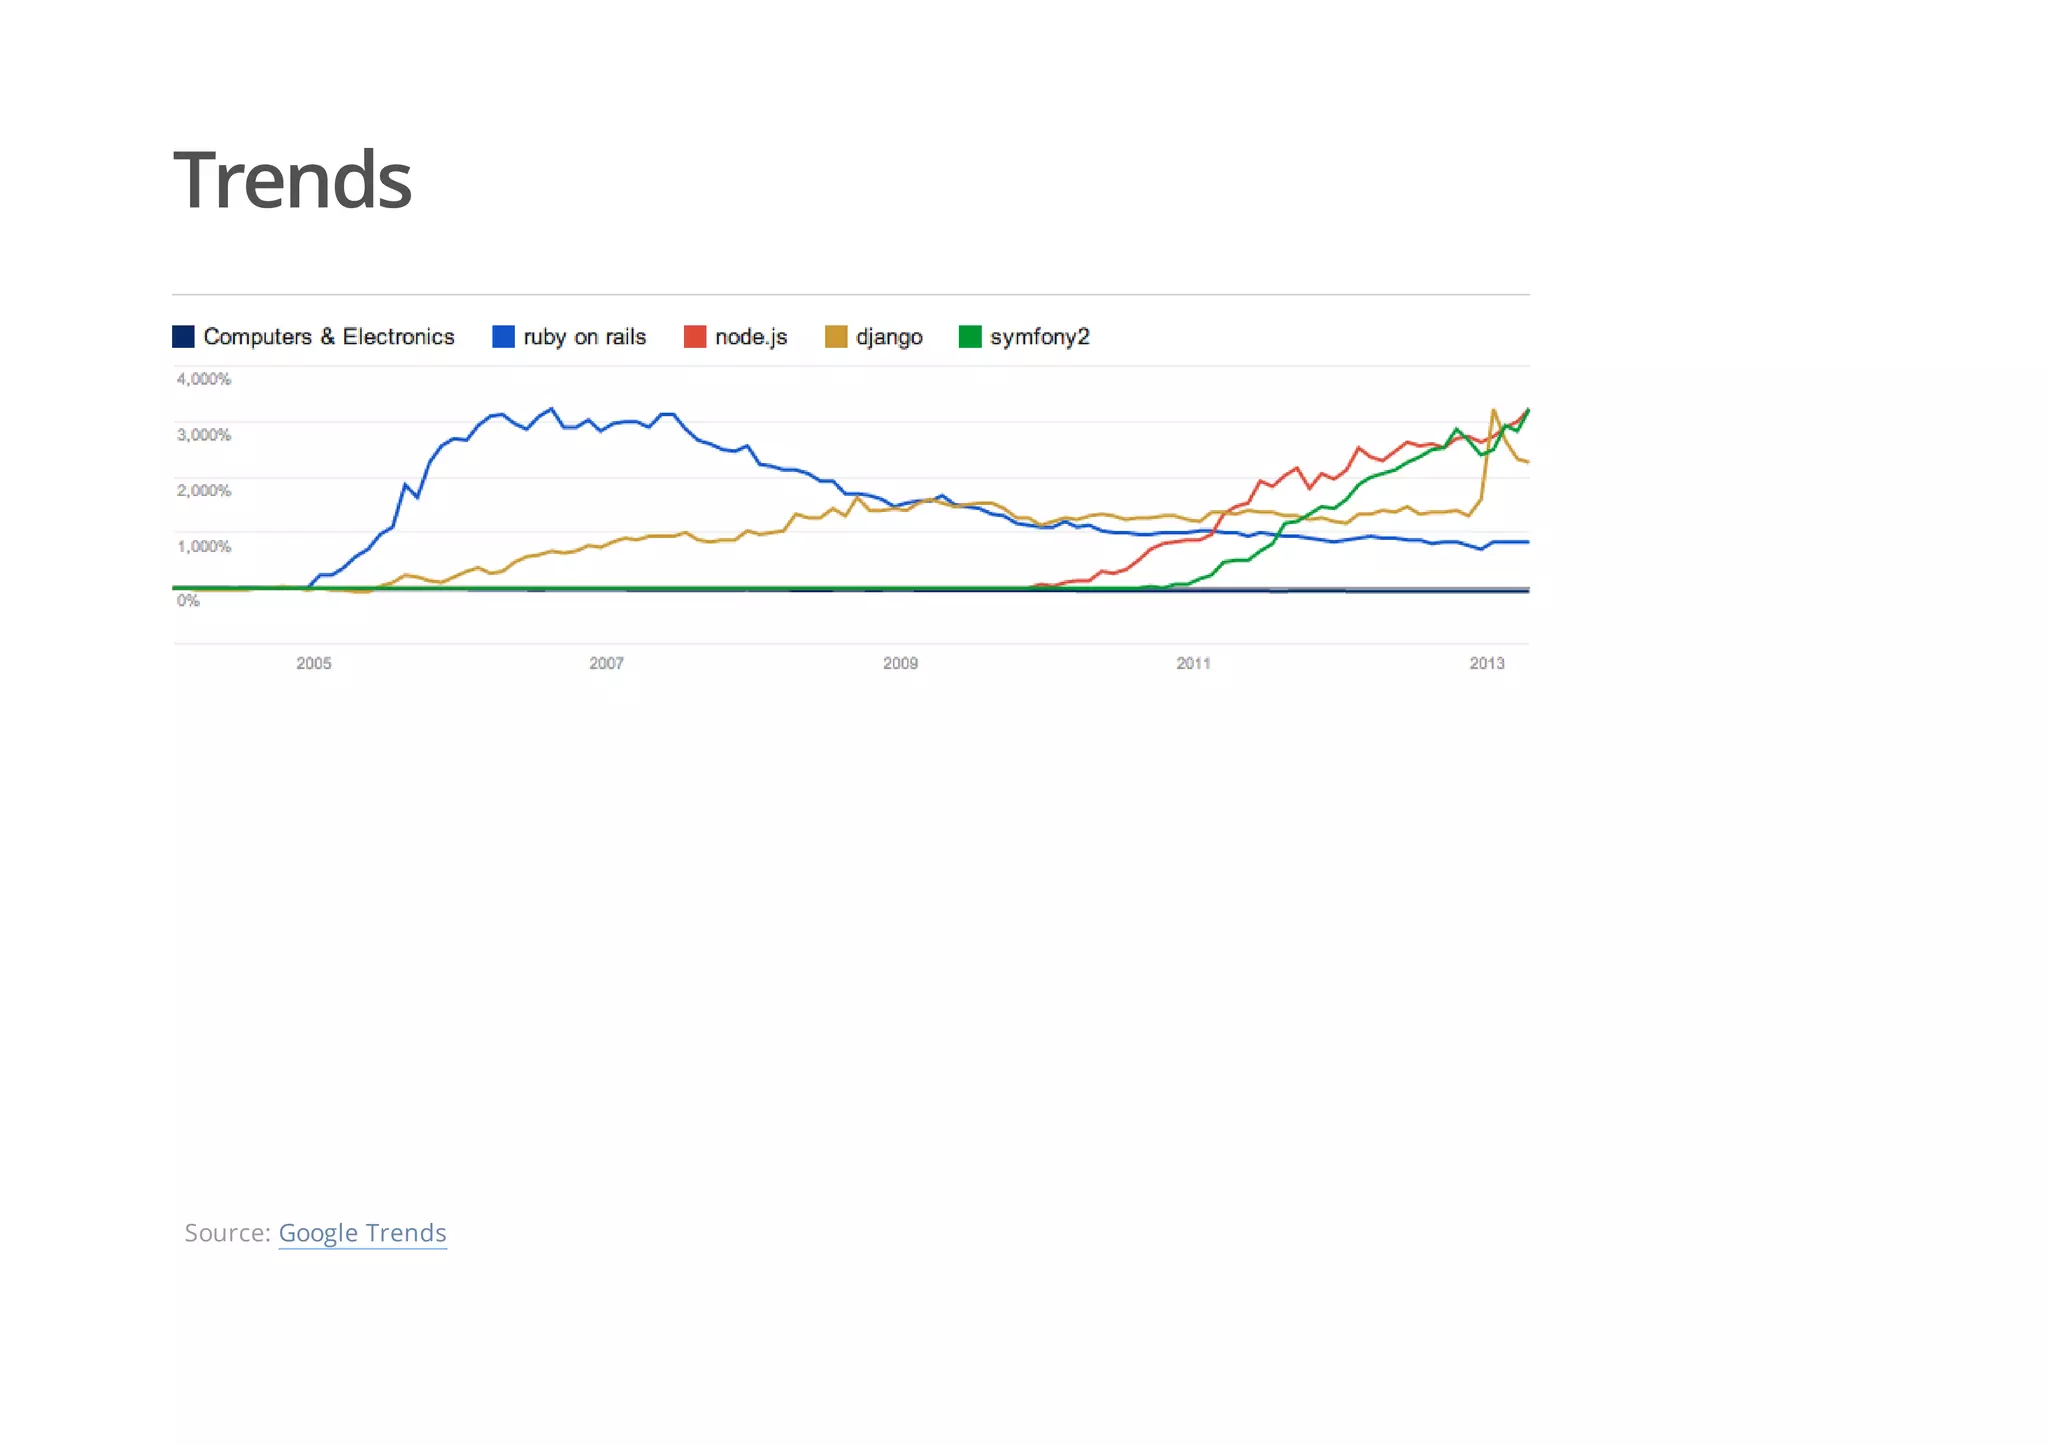Click the 2007 x-axis year label
The image size is (2048, 1445).
(x=606, y=663)
